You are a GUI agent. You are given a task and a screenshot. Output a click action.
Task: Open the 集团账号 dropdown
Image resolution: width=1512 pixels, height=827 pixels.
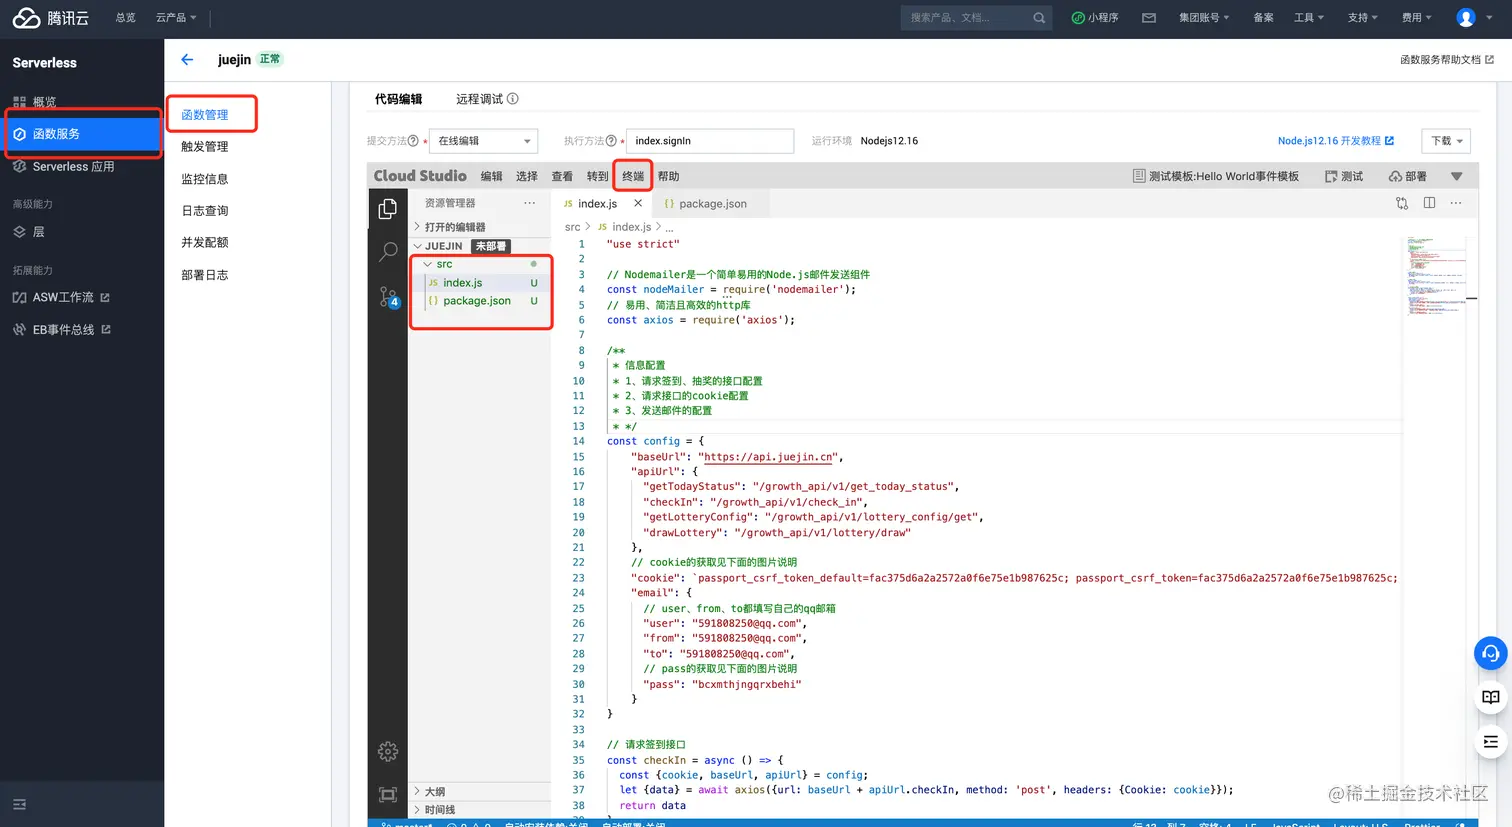click(x=1204, y=18)
